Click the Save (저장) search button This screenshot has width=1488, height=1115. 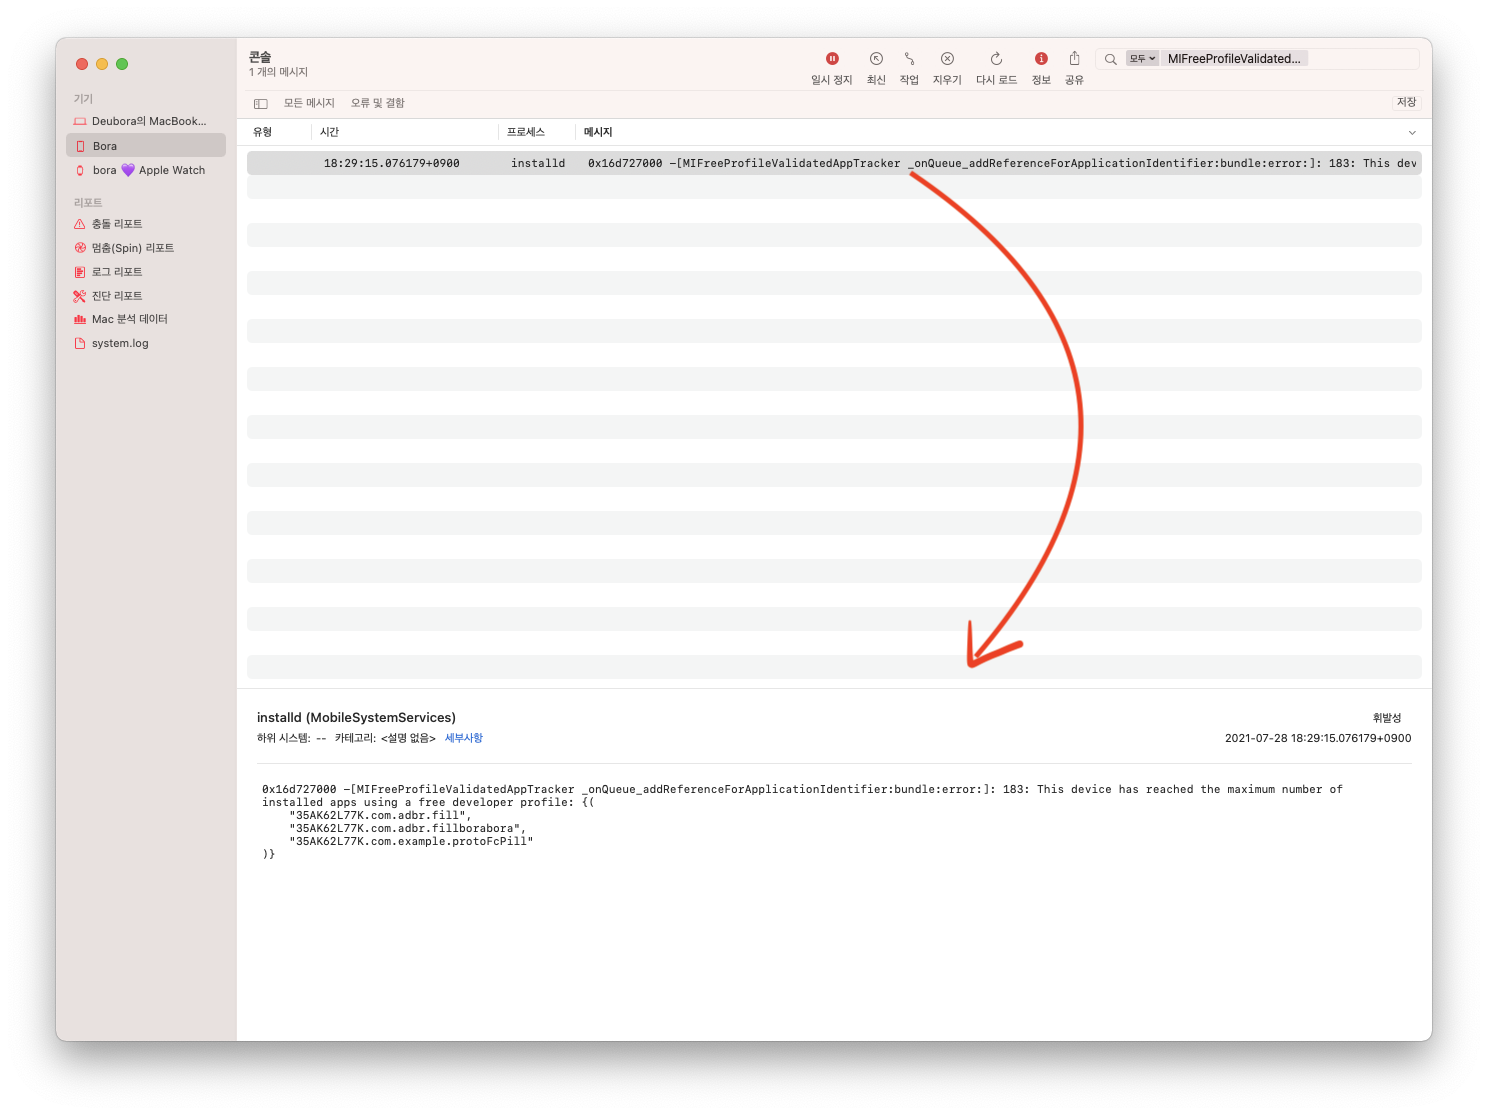coord(1407,102)
